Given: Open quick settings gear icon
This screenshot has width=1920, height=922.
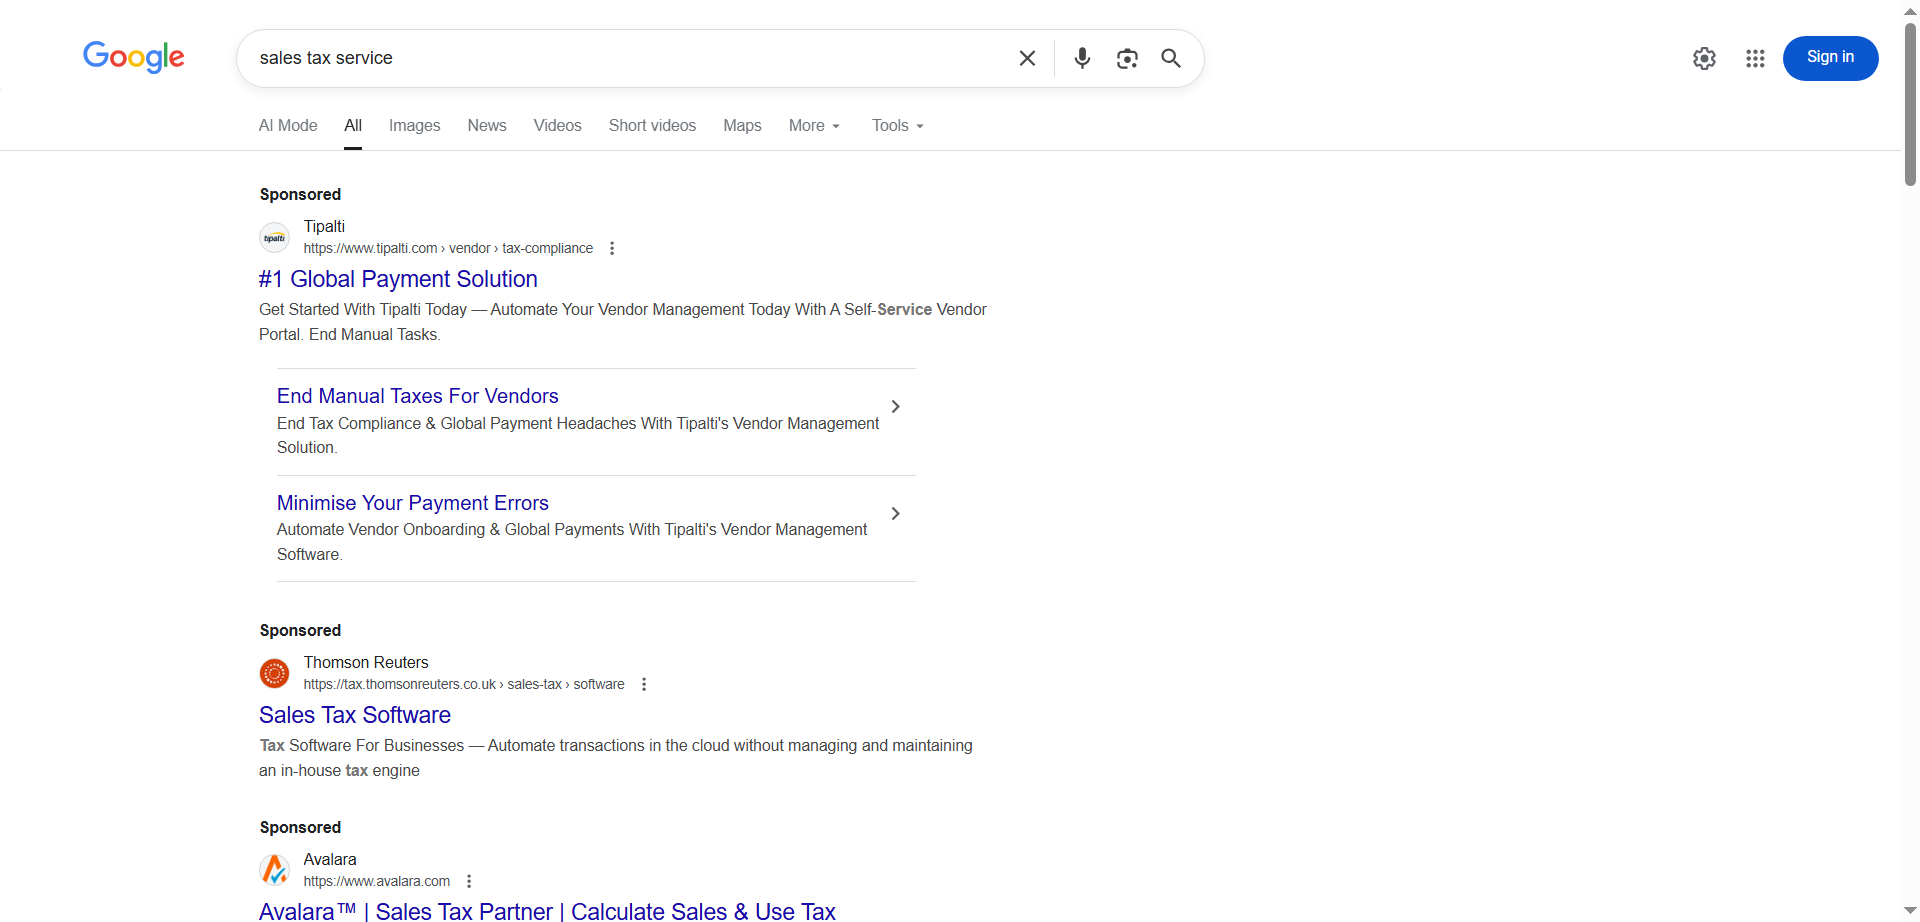Looking at the screenshot, I should coord(1705,58).
